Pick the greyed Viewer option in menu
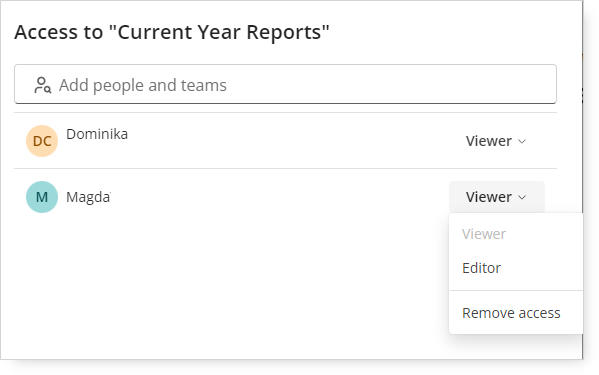The width and height of the screenshot is (599, 375). (484, 234)
